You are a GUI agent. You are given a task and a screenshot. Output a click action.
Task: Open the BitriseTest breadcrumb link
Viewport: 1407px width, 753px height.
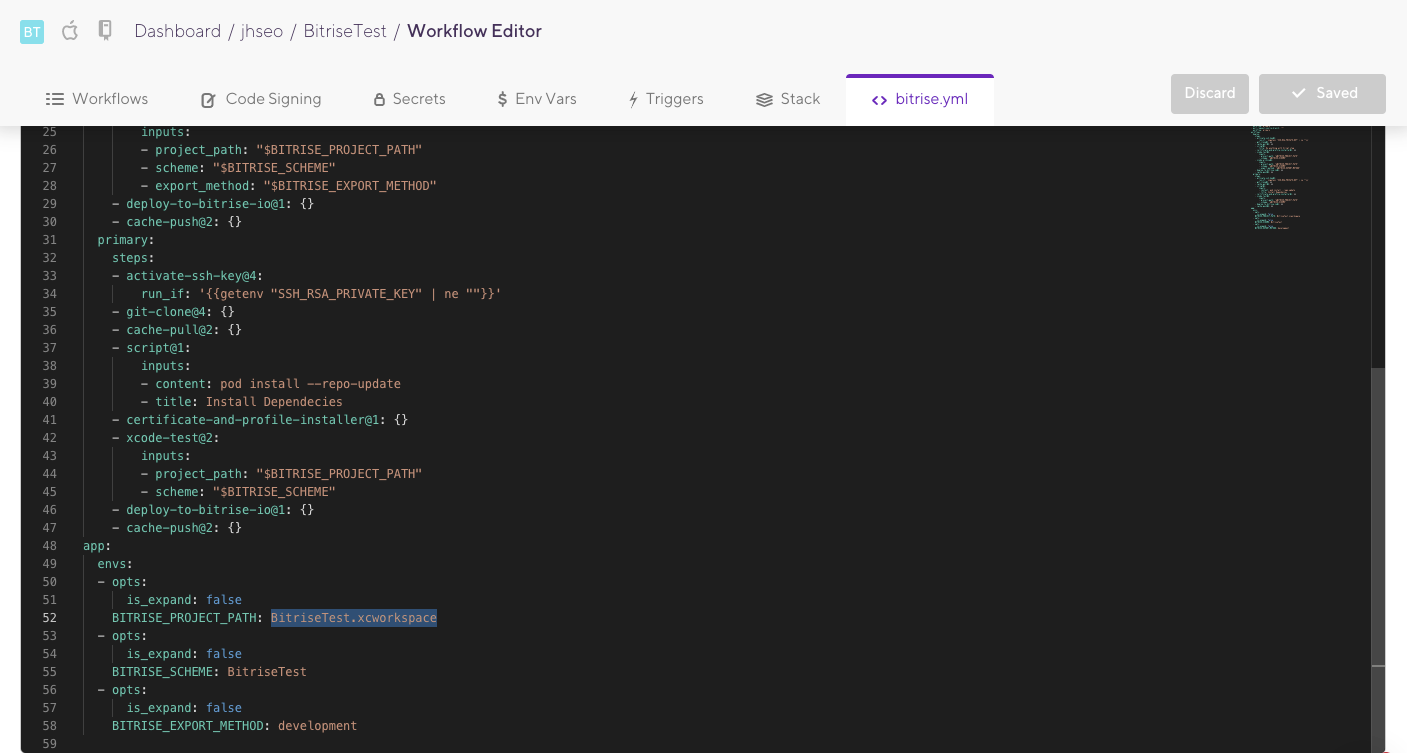click(x=345, y=31)
